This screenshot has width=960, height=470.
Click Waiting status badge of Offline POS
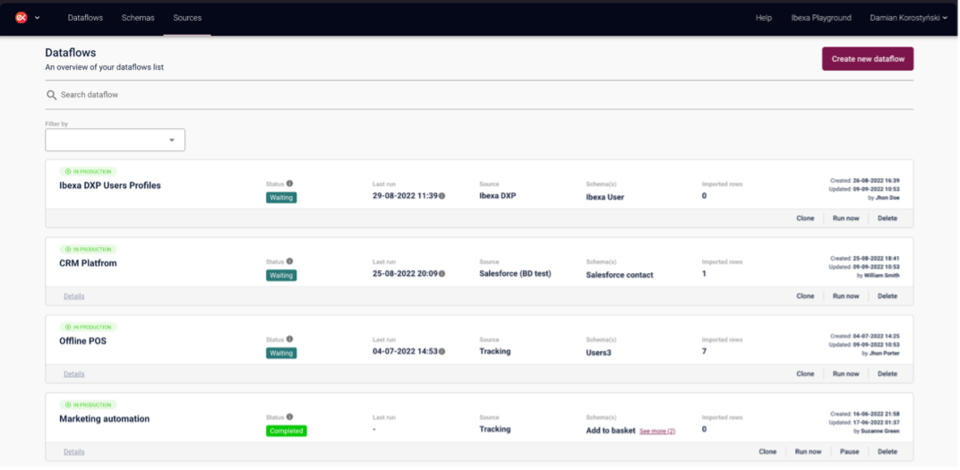click(x=281, y=353)
